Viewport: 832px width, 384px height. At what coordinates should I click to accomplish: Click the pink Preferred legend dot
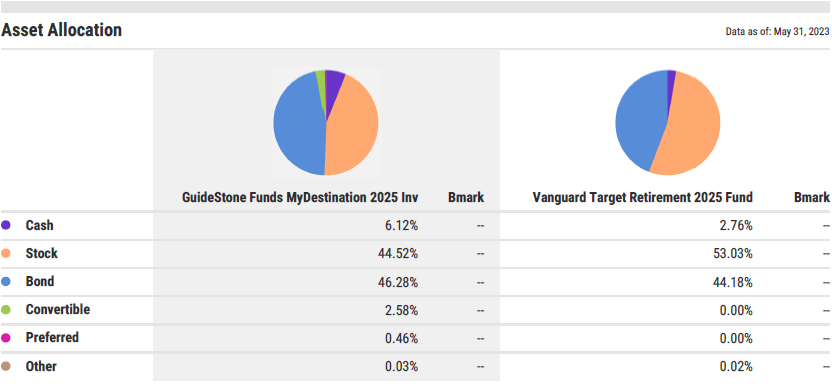point(6,338)
